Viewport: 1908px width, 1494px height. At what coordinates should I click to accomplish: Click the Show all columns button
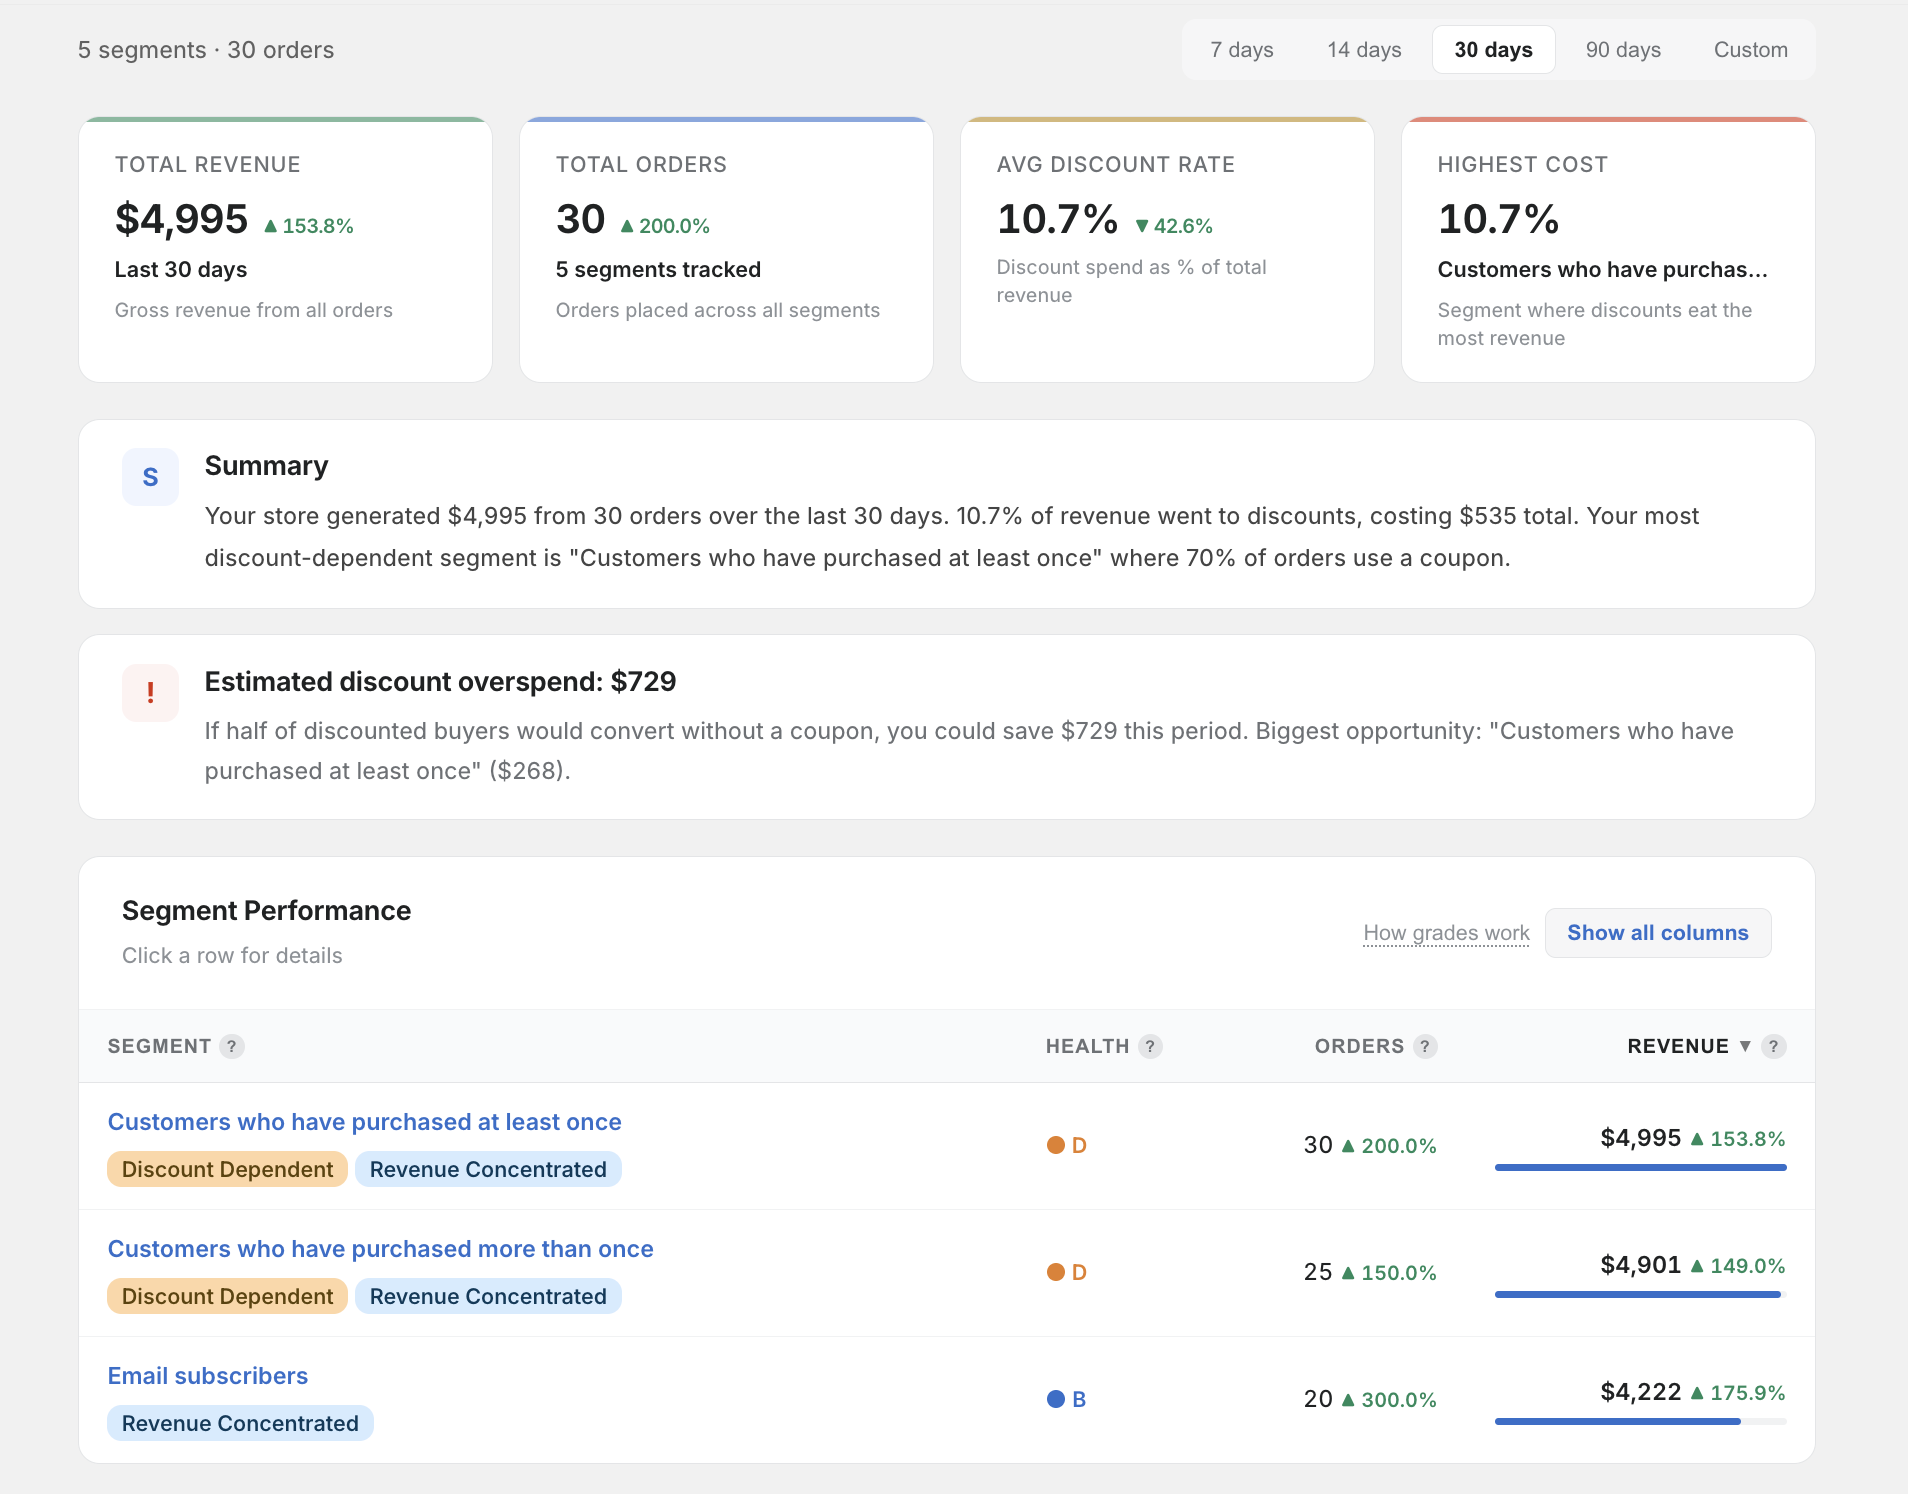click(x=1657, y=932)
